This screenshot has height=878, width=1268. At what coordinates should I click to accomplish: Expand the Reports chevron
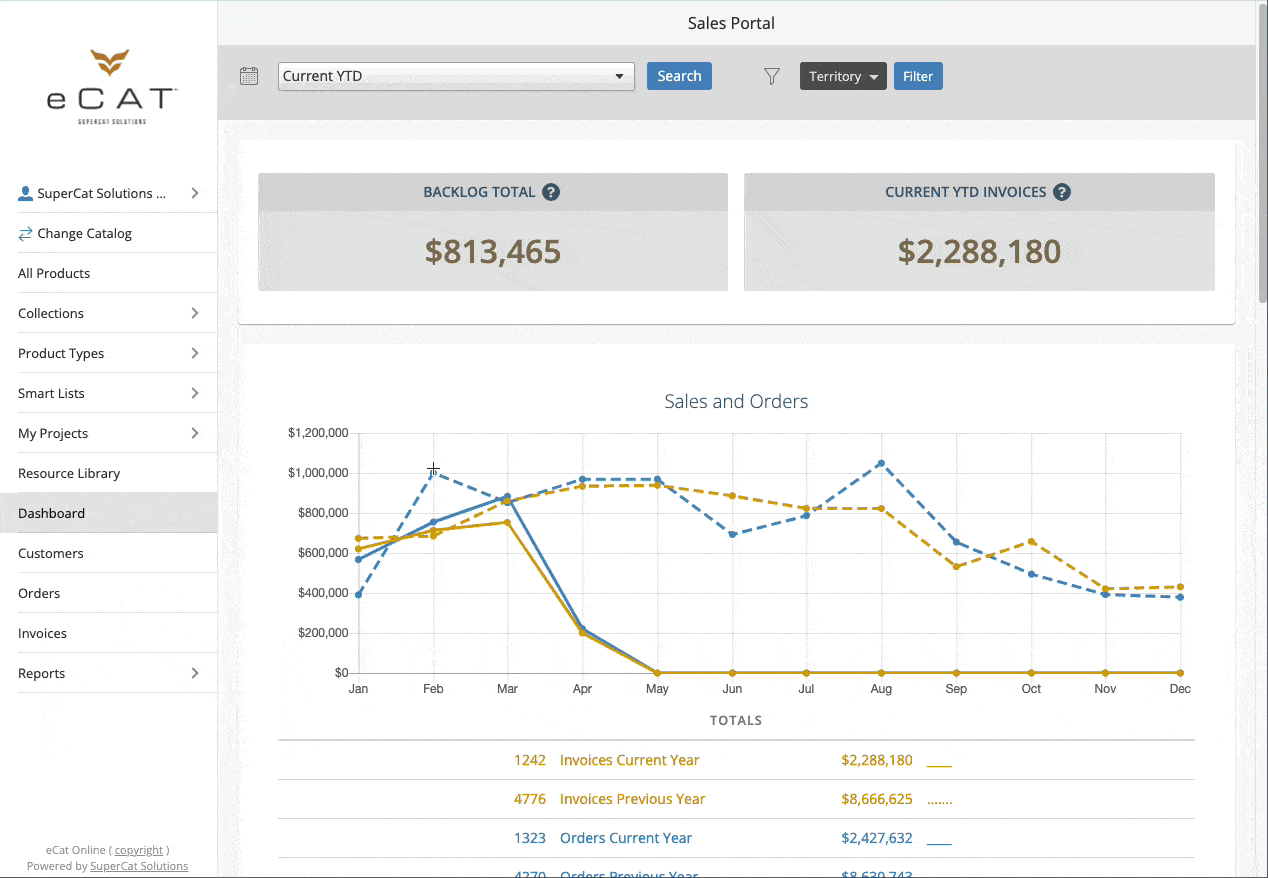coord(195,673)
